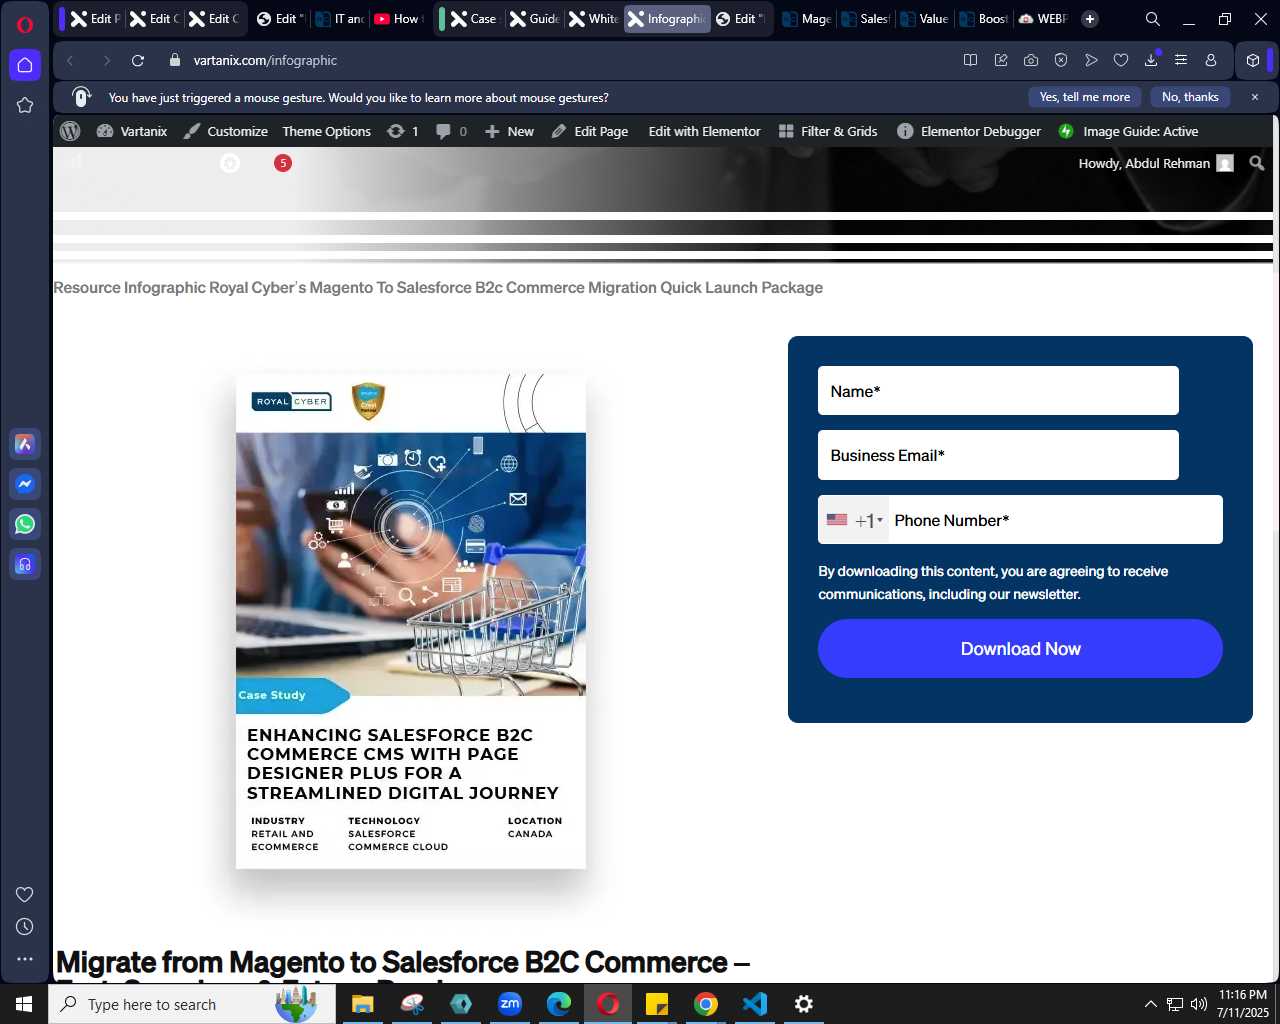Screen dimensions: 1280x1024
Task: Open sidebar heart pinboards icon
Action: point(25,895)
